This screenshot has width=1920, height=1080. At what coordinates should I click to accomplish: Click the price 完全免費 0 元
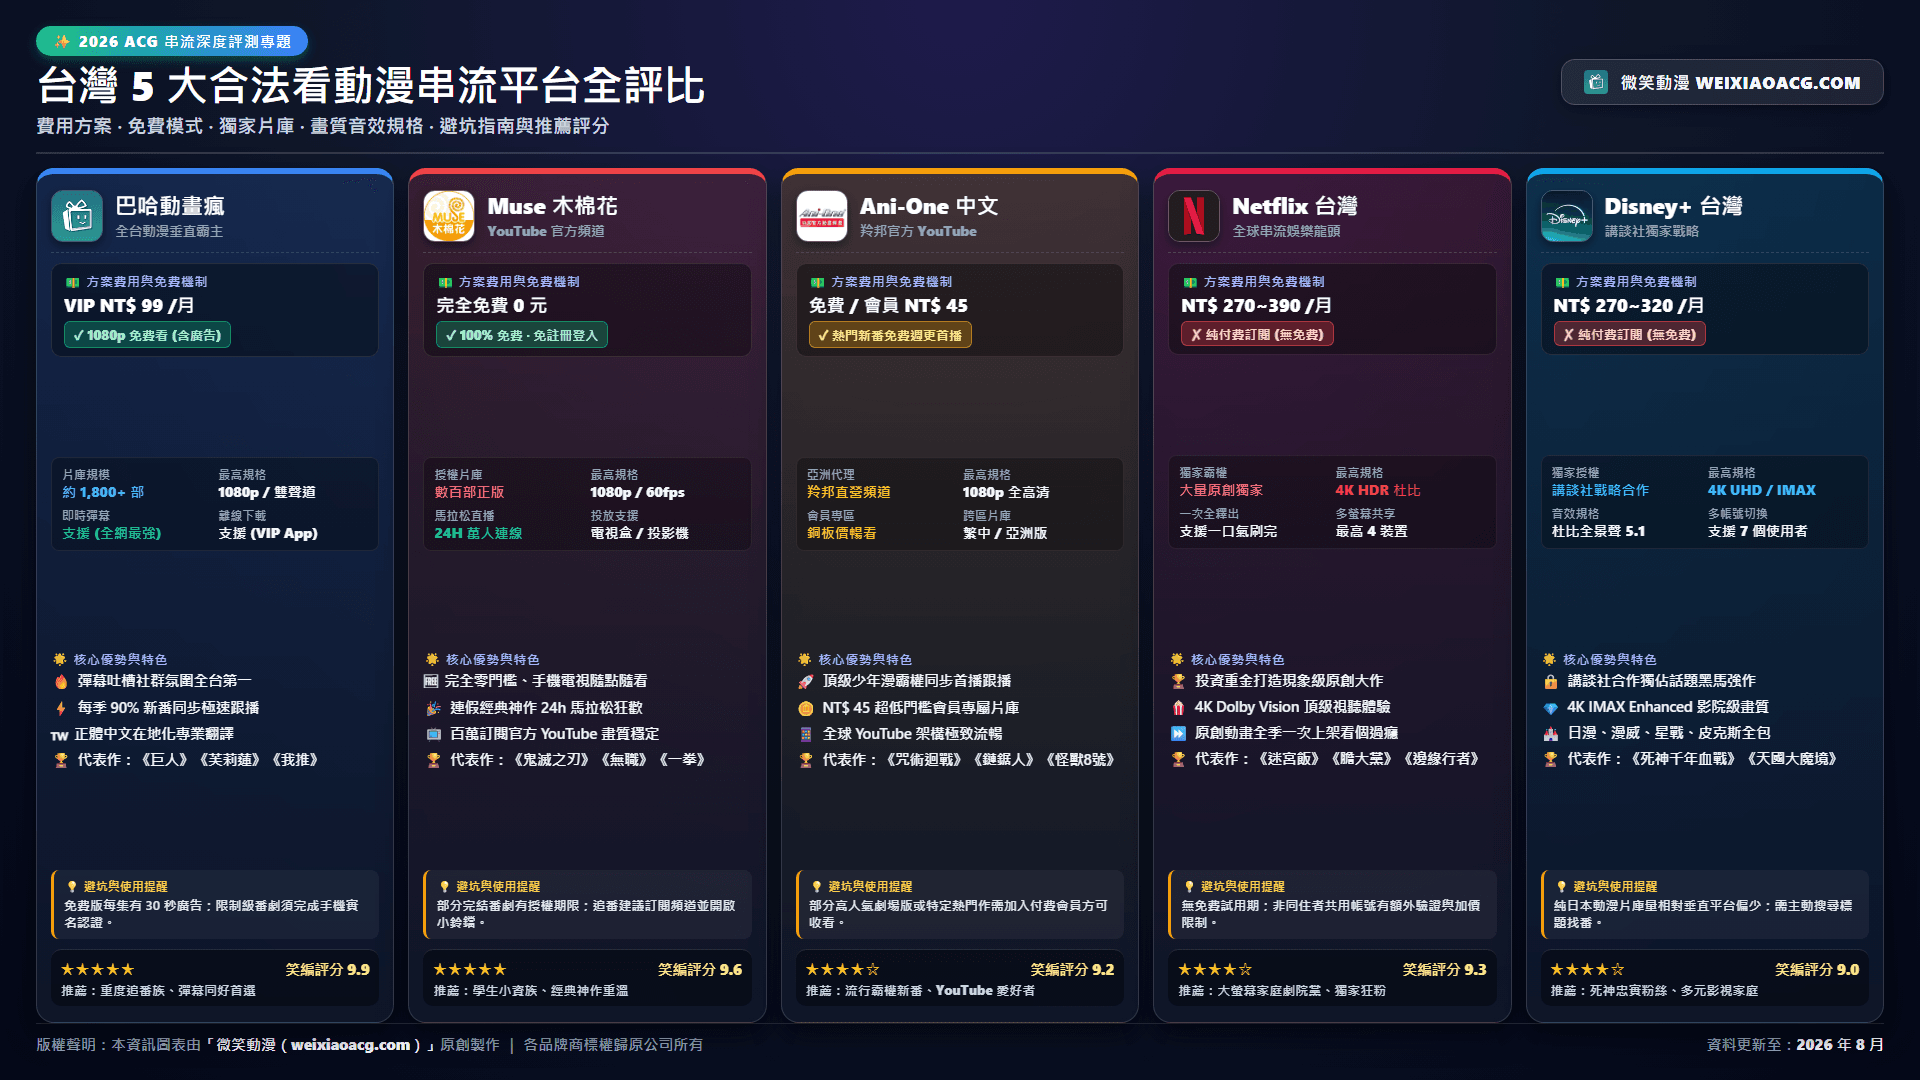[492, 305]
